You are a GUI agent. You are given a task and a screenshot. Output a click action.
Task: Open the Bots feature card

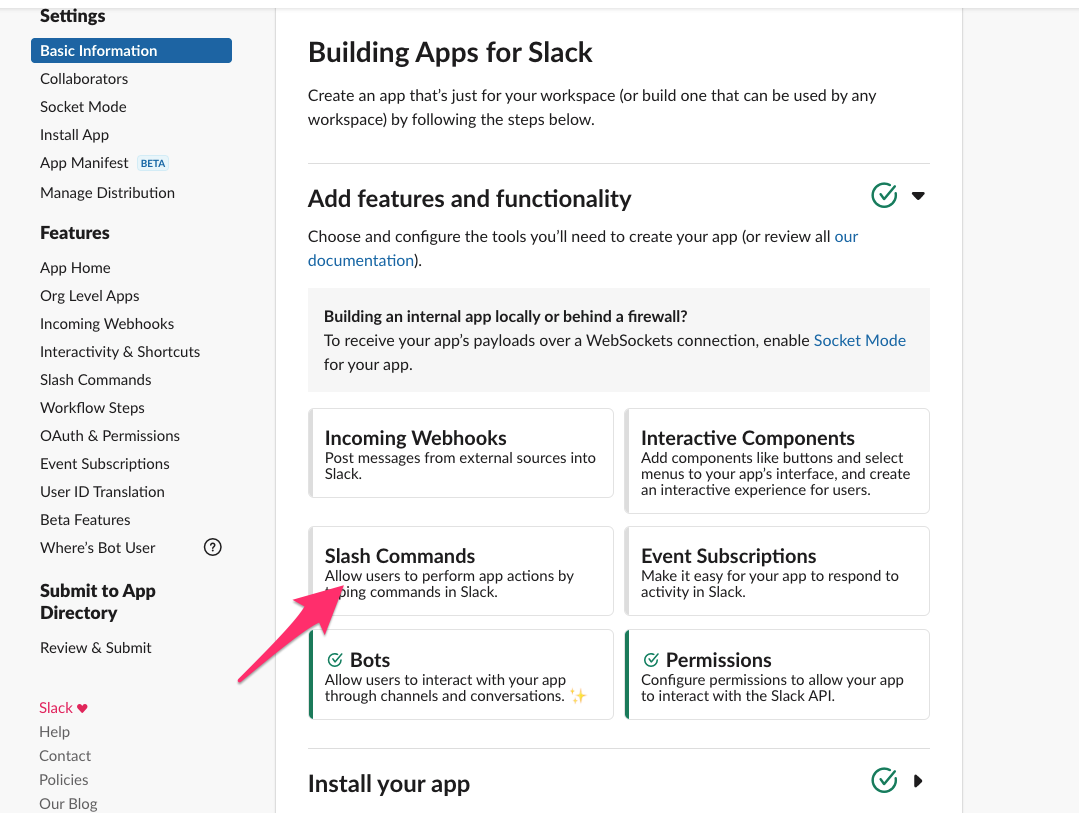[x=461, y=675]
